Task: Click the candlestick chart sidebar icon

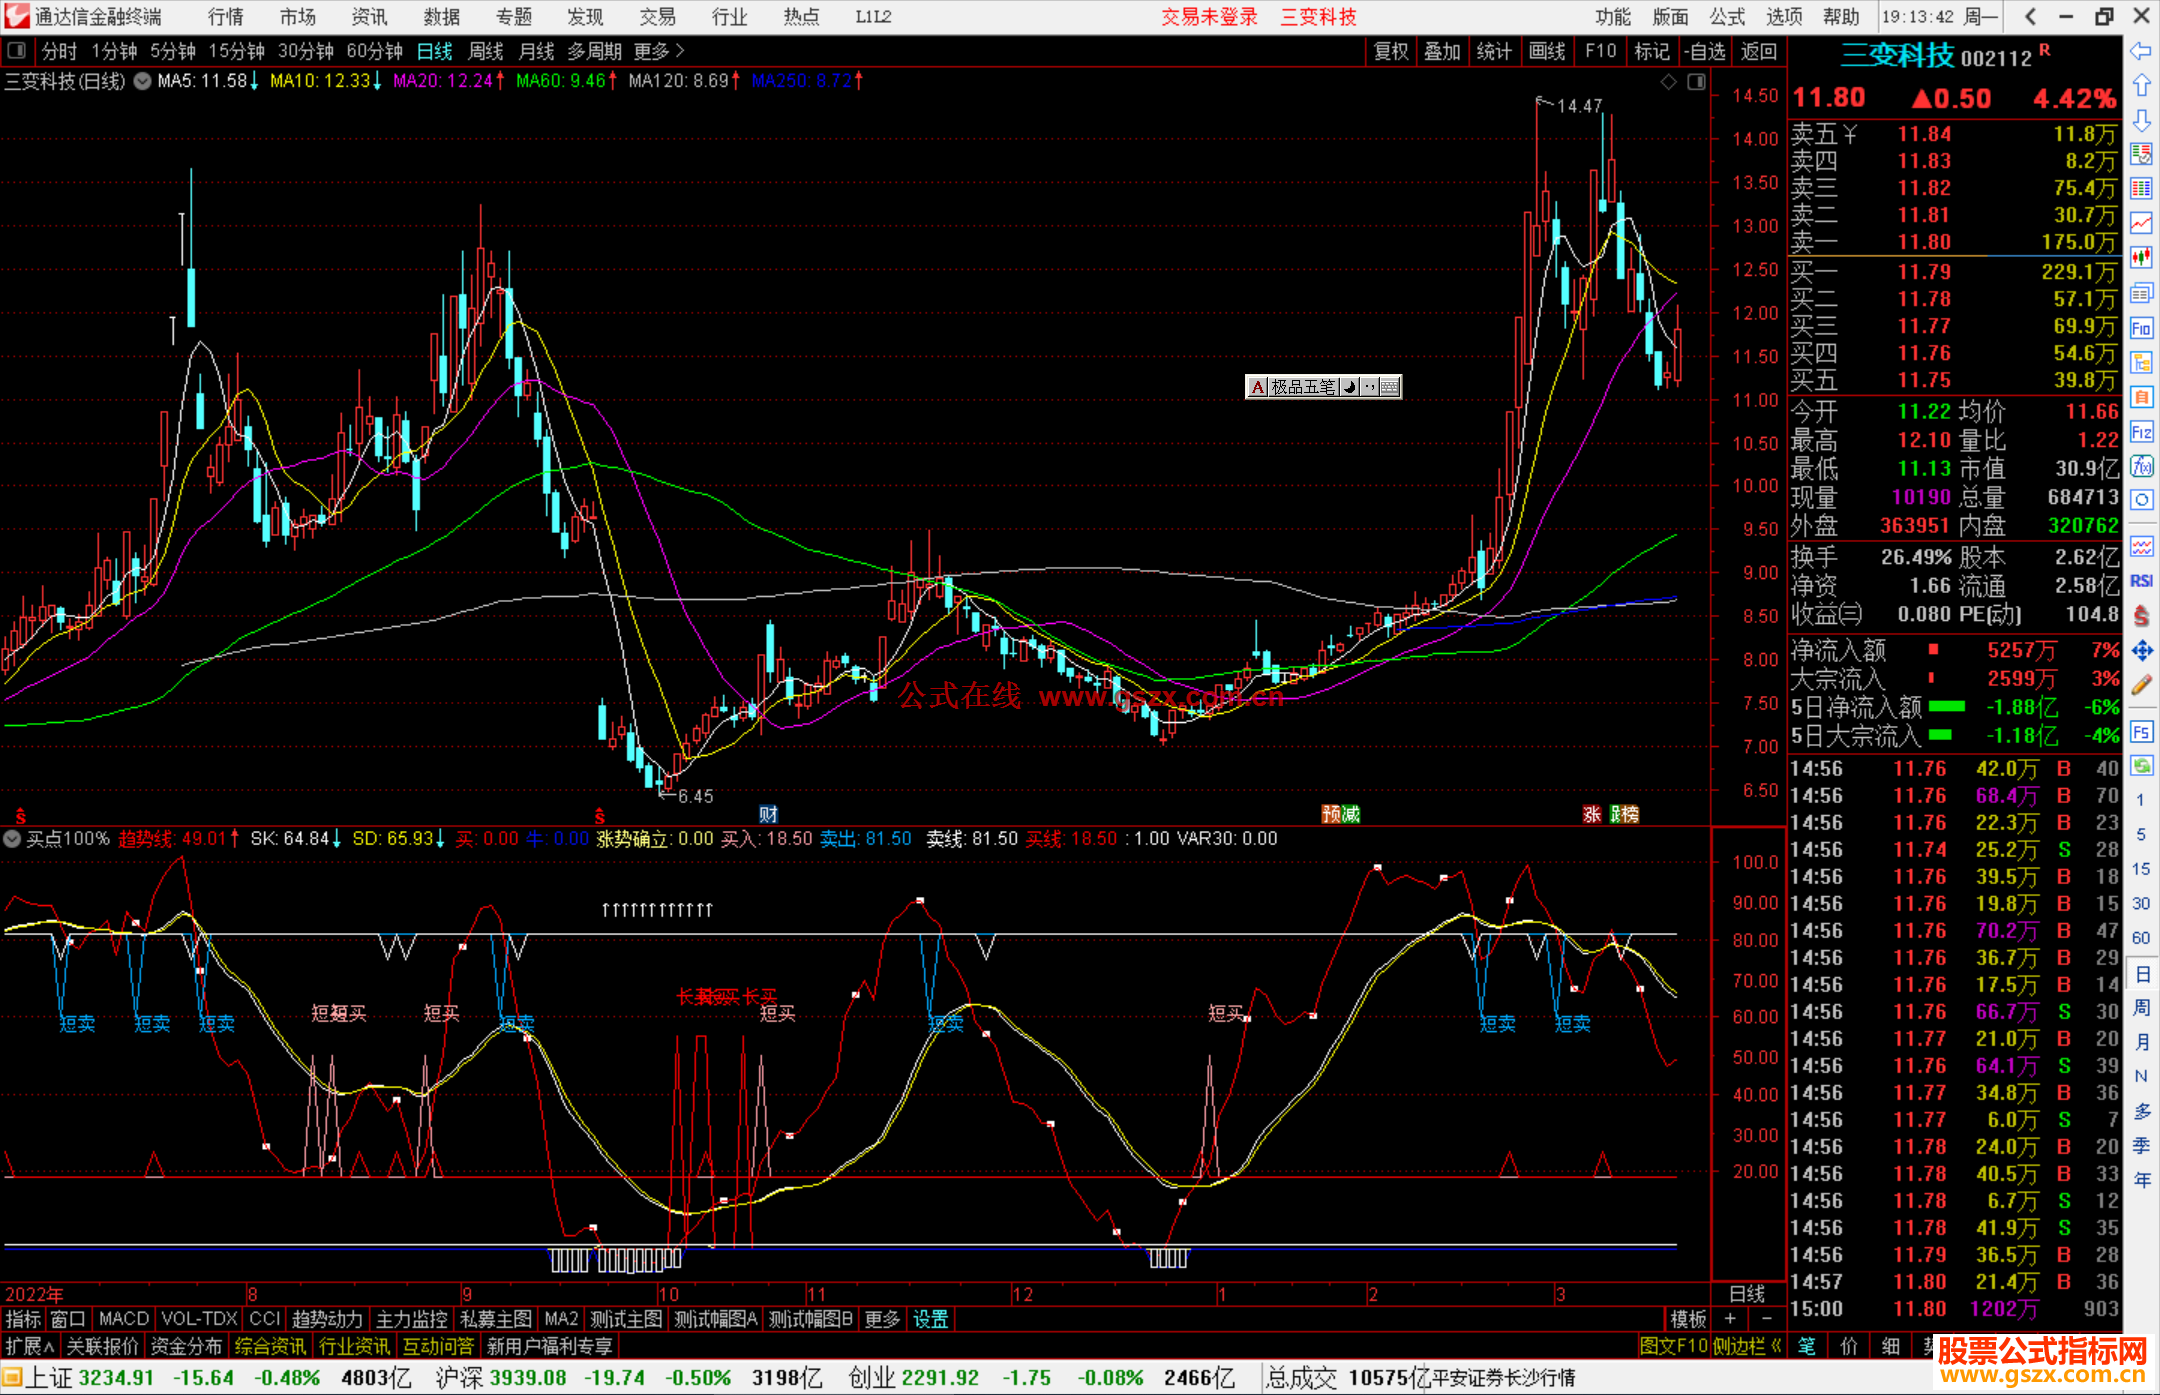Action: point(2141,258)
